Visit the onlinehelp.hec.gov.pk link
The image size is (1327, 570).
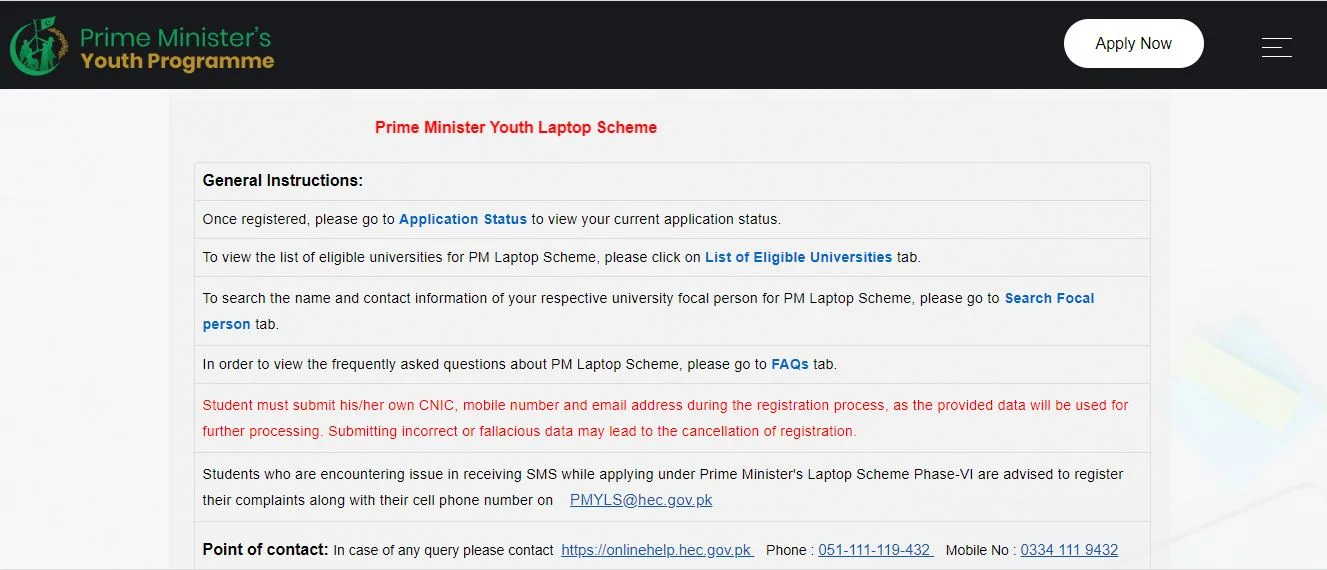pyautogui.click(x=657, y=550)
